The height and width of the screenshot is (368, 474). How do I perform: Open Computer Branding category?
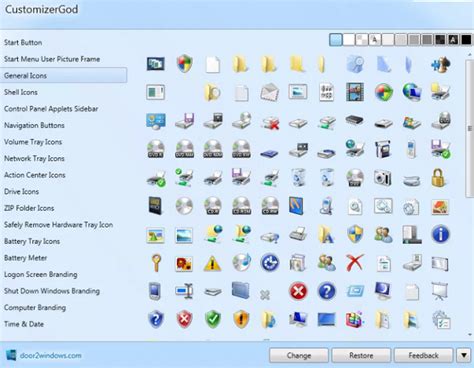[35, 307]
